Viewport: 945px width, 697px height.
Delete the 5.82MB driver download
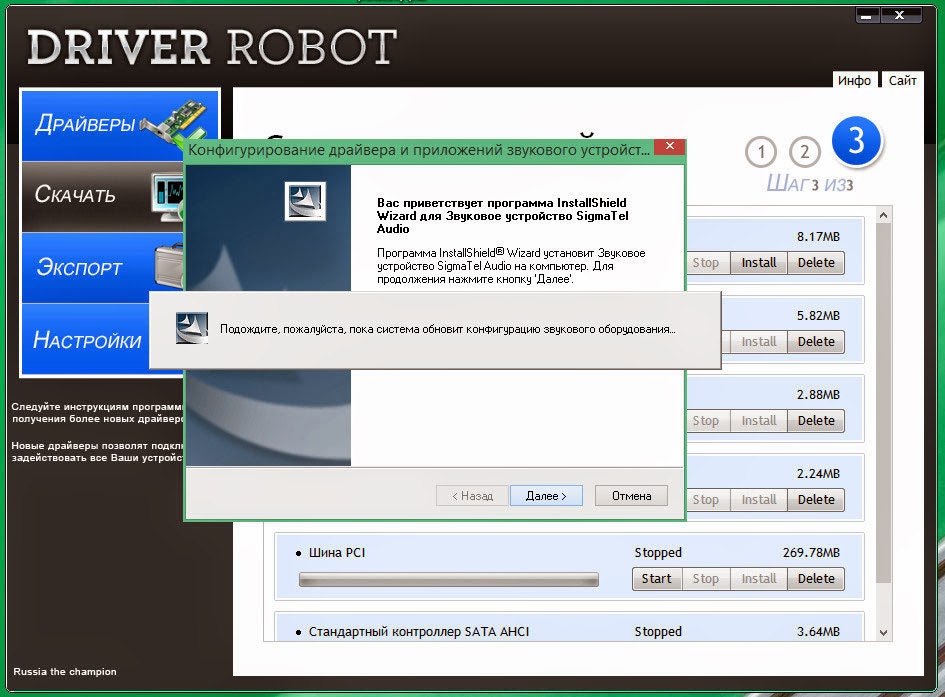point(816,342)
